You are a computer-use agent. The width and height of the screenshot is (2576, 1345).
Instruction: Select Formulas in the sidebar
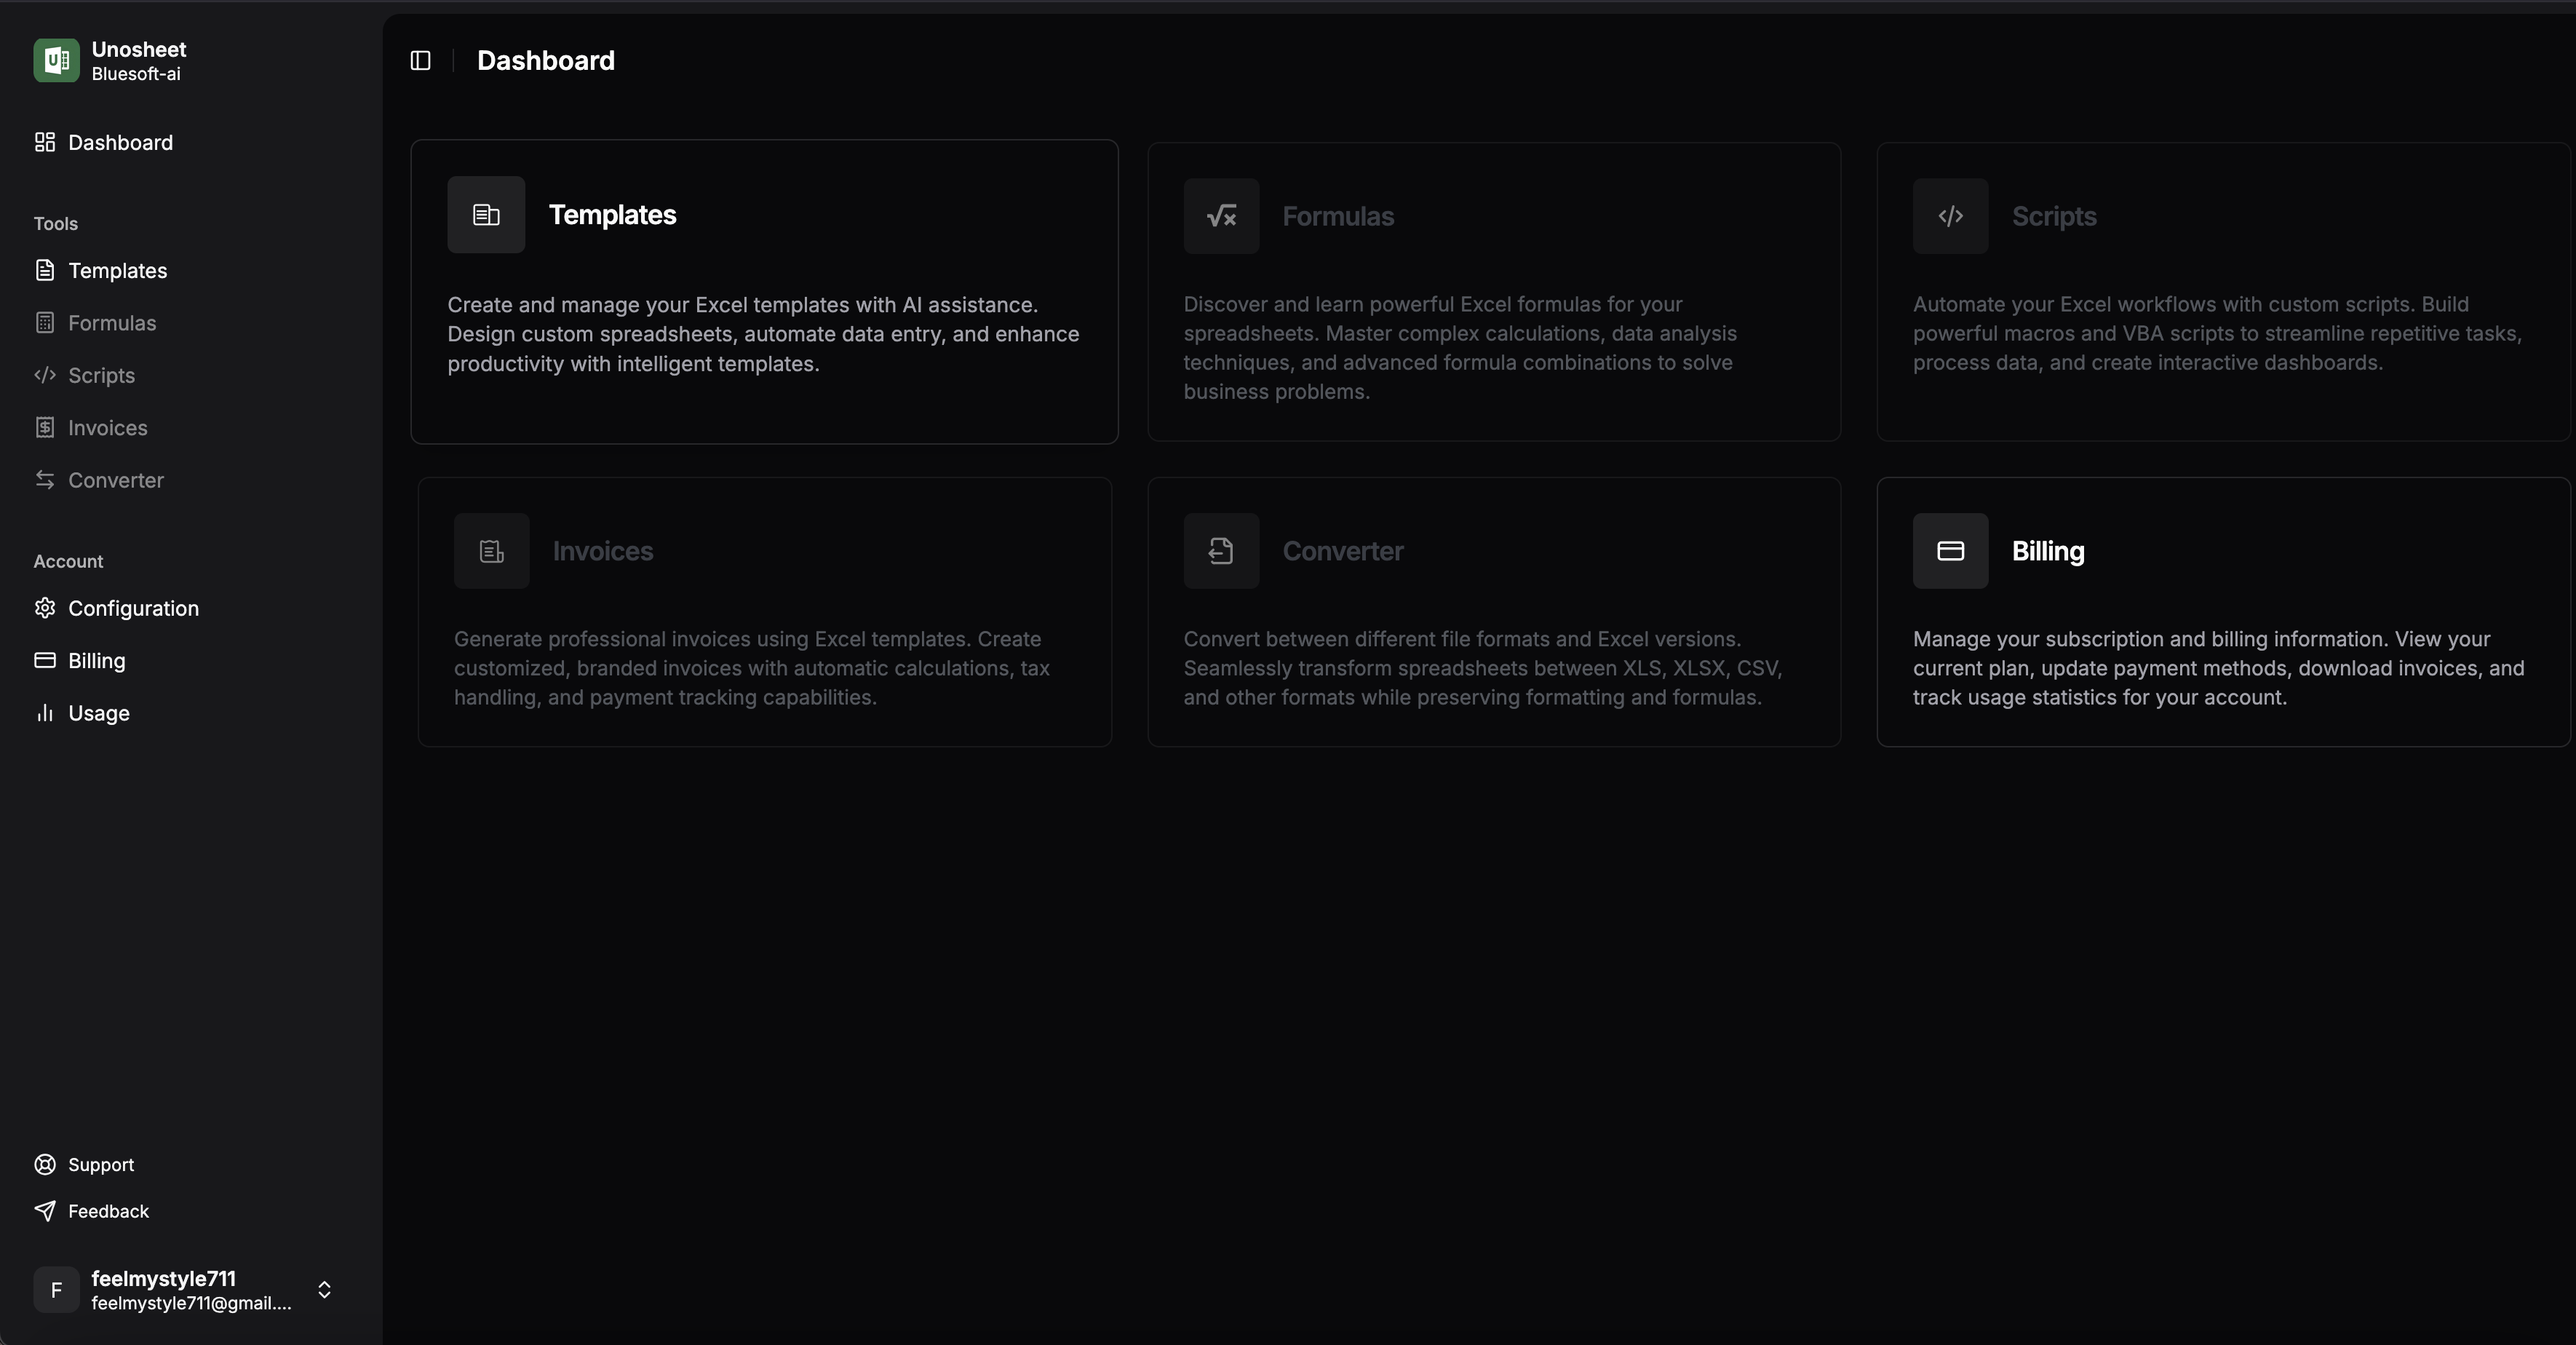click(x=112, y=323)
